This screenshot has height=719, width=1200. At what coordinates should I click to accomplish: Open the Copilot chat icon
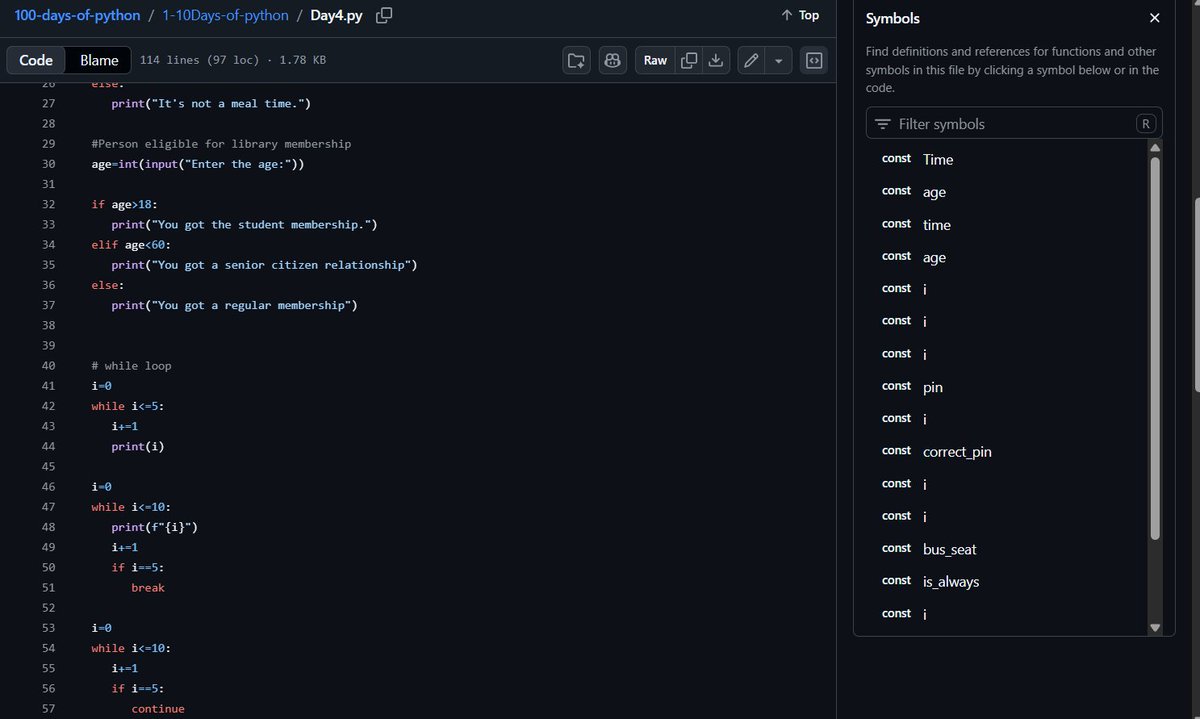(613, 60)
